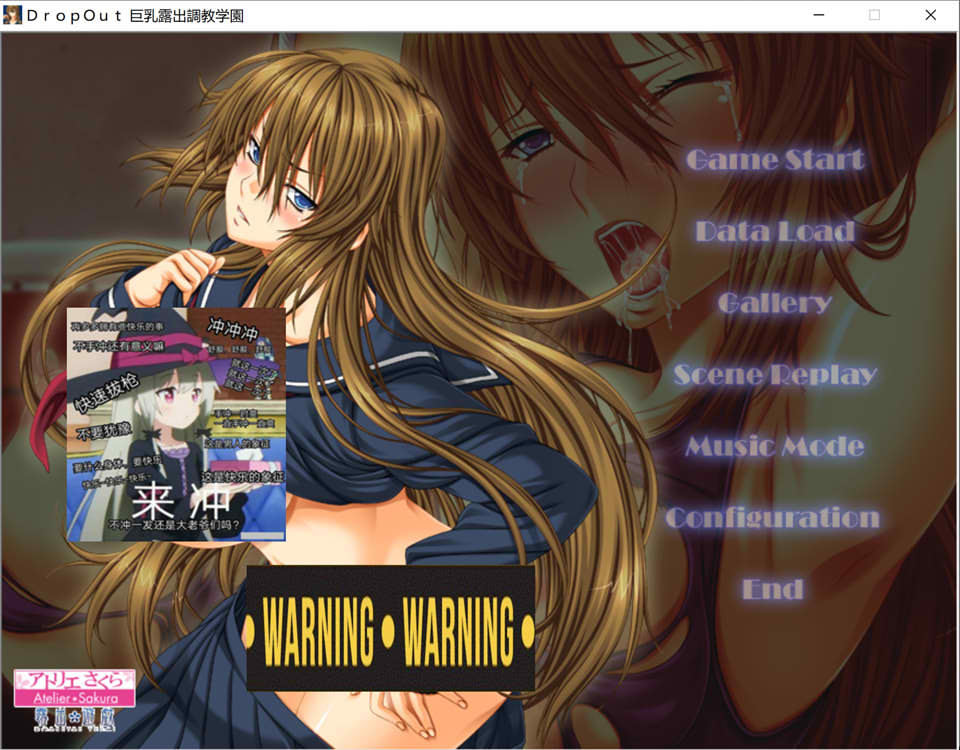The image size is (960, 750).
Task: Close the DropOut window
Action: pos(930,15)
